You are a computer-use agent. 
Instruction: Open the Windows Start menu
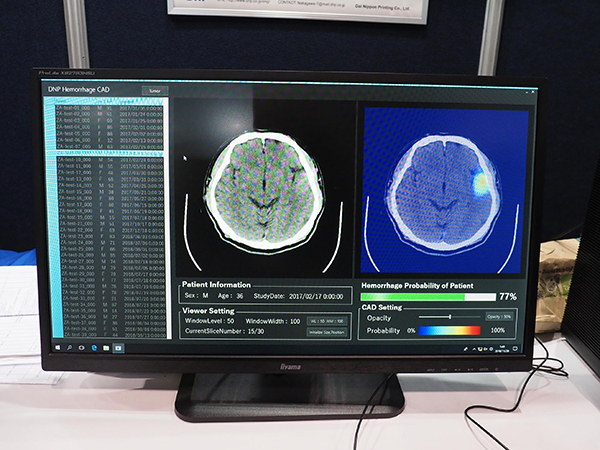(59, 348)
